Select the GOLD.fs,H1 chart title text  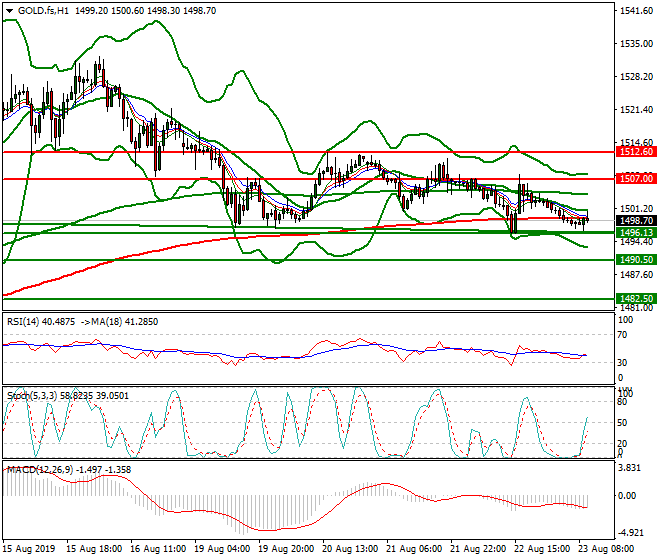point(43,11)
